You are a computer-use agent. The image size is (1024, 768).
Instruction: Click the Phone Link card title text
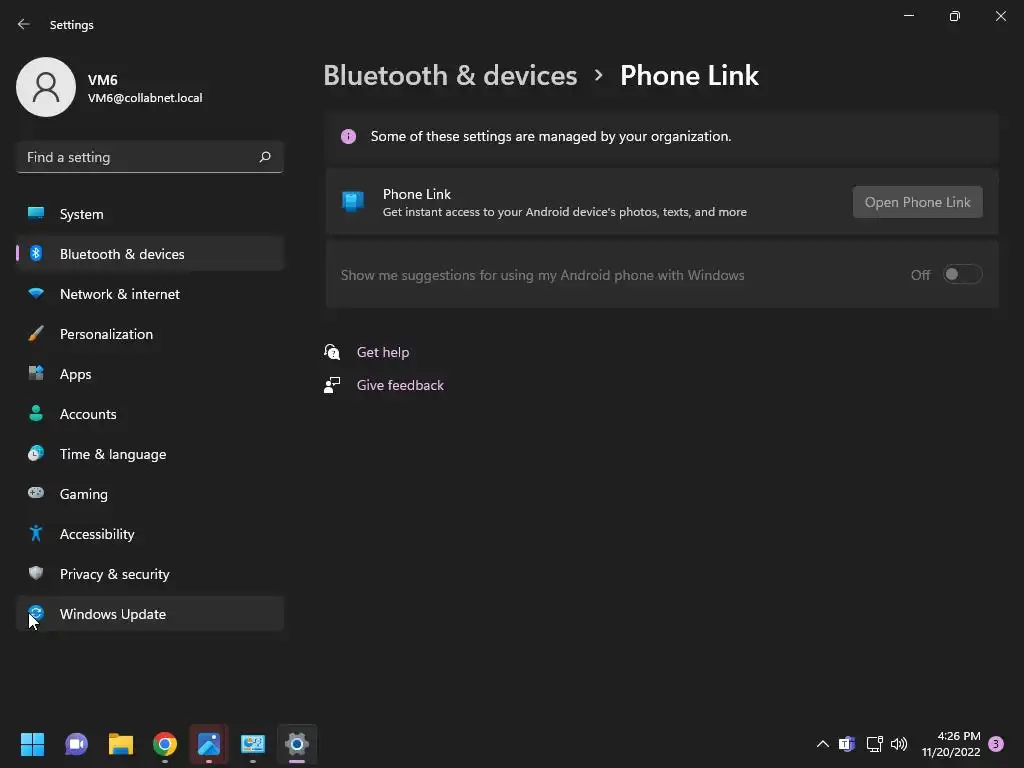click(x=417, y=194)
